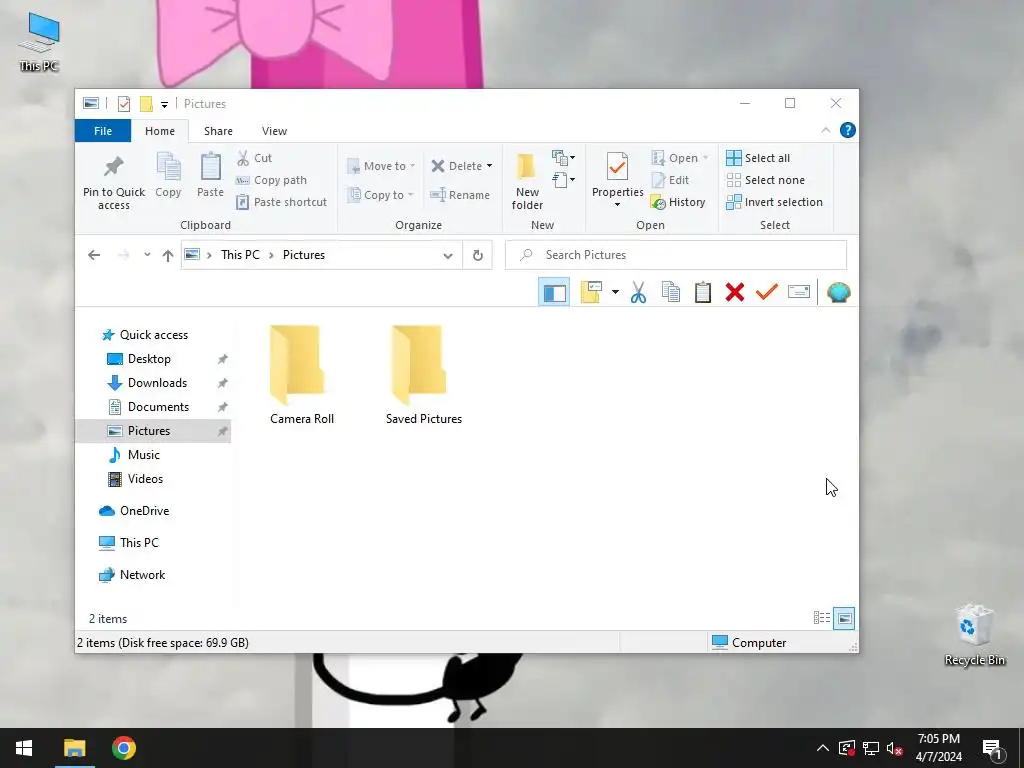Open the Delete dropdown arrow
The image size is (1024, 768).
(x=489, y=166)
